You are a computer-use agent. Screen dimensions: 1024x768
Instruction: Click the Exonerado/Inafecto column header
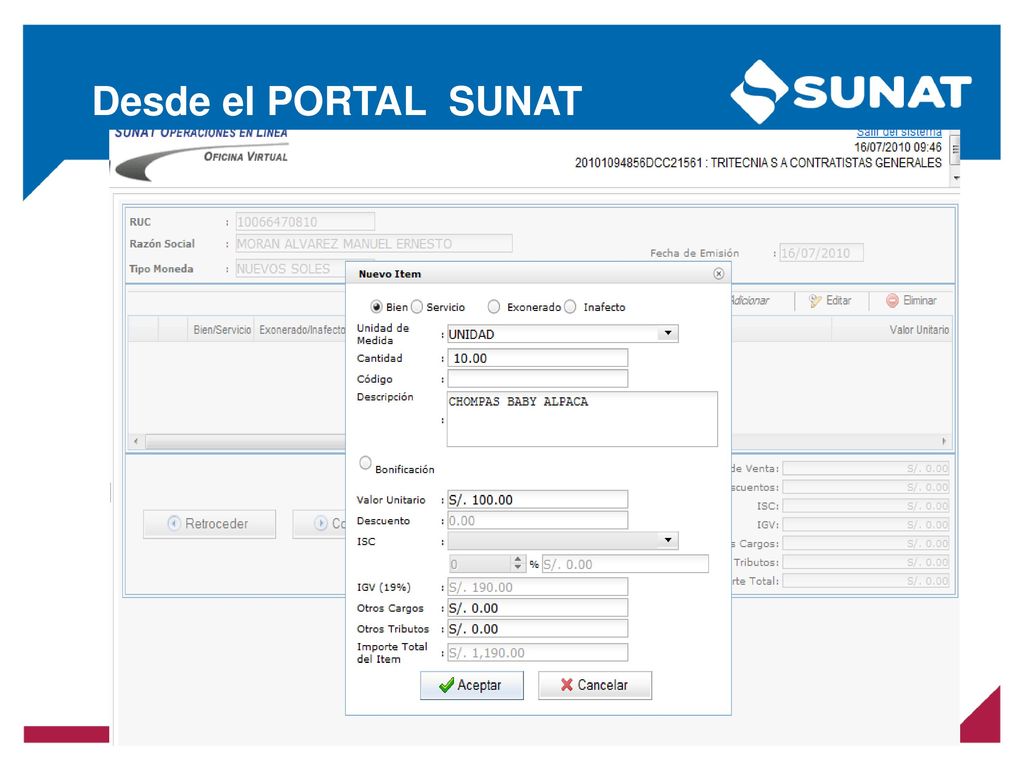[x=302, y=330]
